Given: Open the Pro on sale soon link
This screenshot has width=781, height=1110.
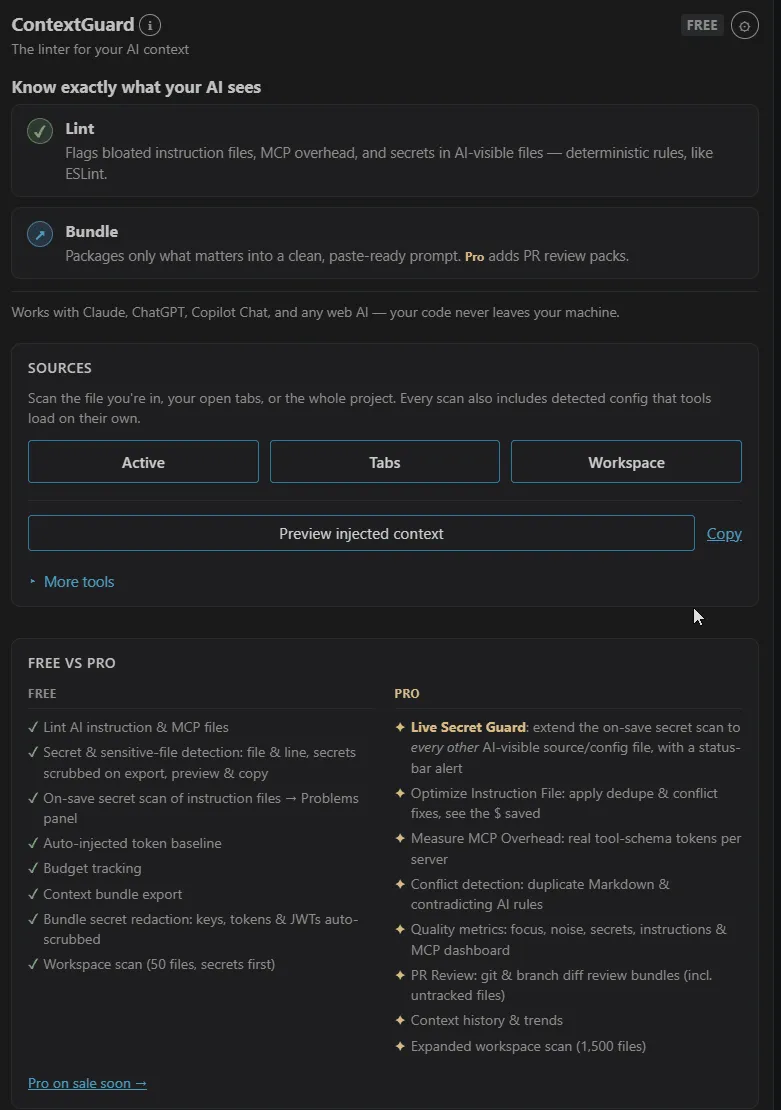Looking at the screenshot, I should coord(87,1084).
